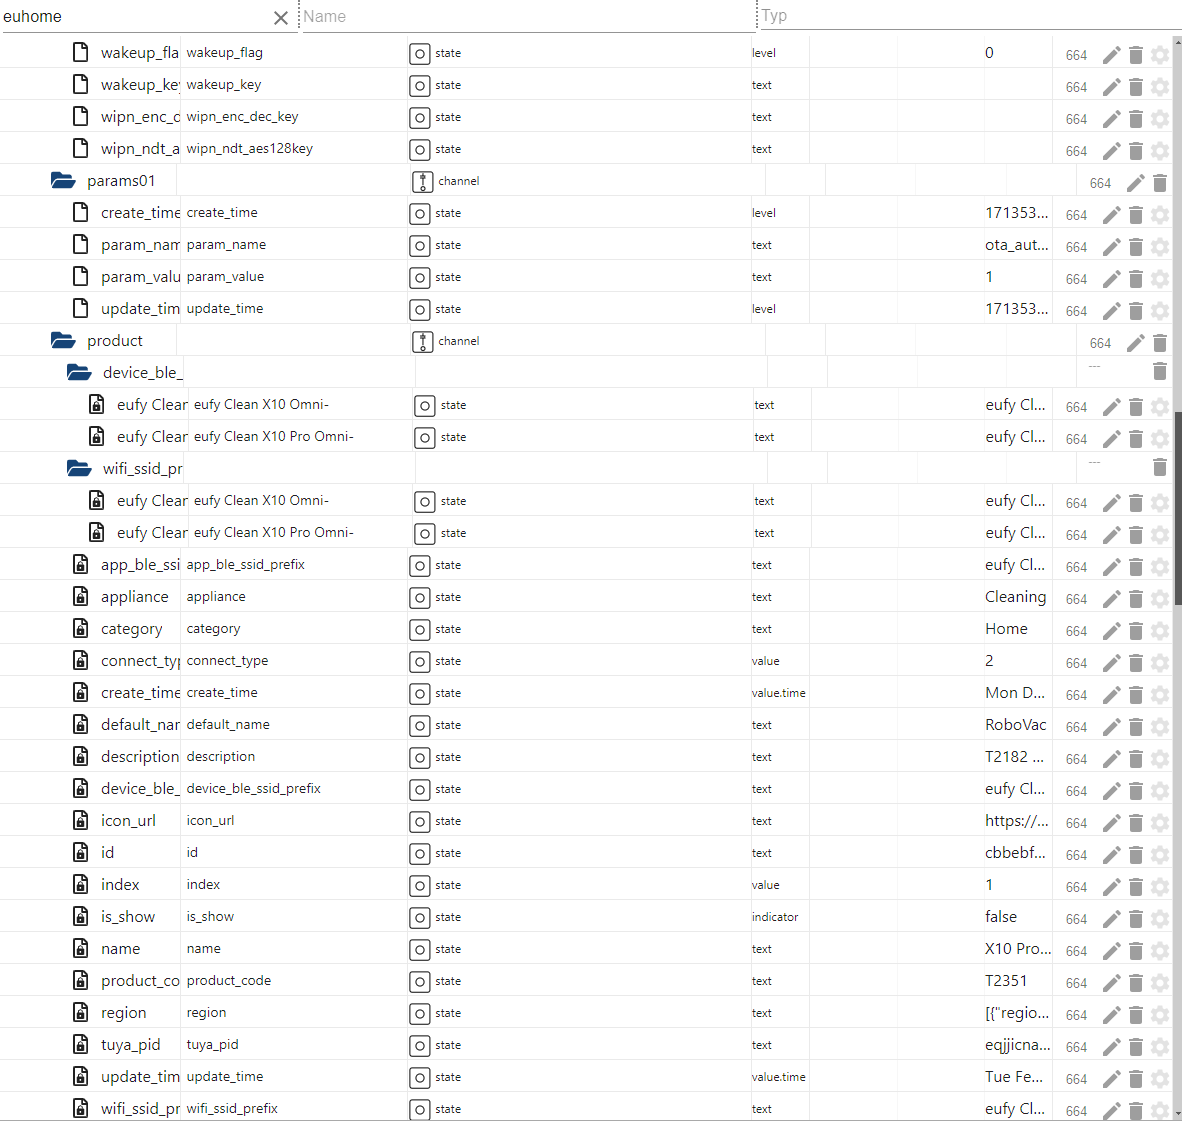1182x1121 pixels.
Task: Edit the wakeup_flag state
Action: click(x=1111, y=55)
